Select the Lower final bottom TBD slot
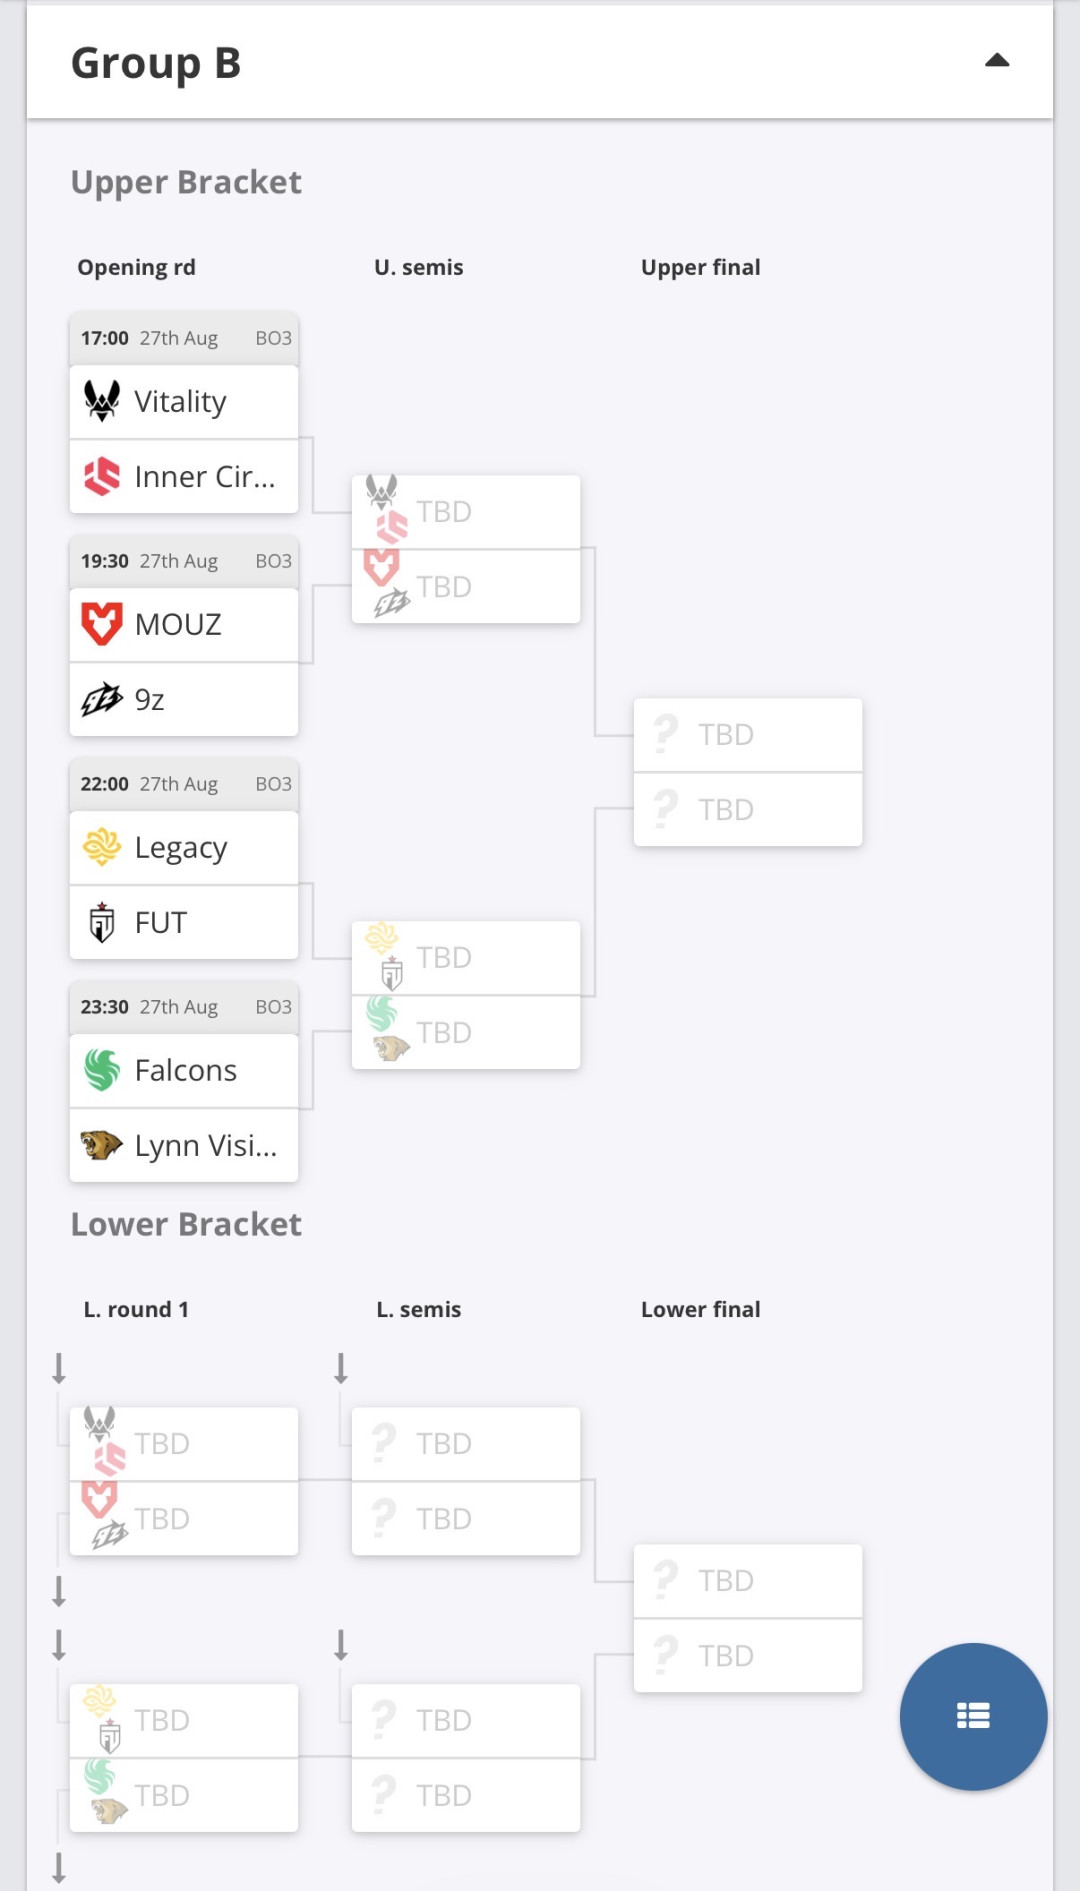Image resolution: width=1080 pixels, height=1891 pixels. point(748,1656)
